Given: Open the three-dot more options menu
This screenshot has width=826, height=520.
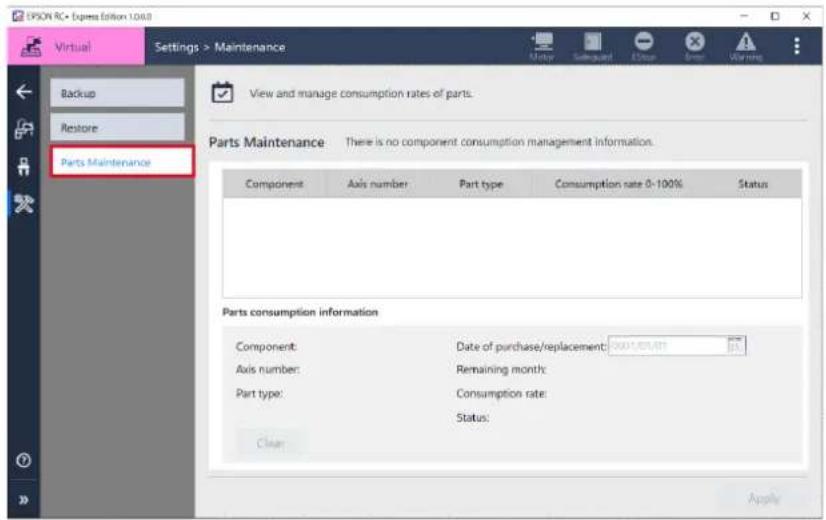Looking at the screenshot, I should (796, 46).
